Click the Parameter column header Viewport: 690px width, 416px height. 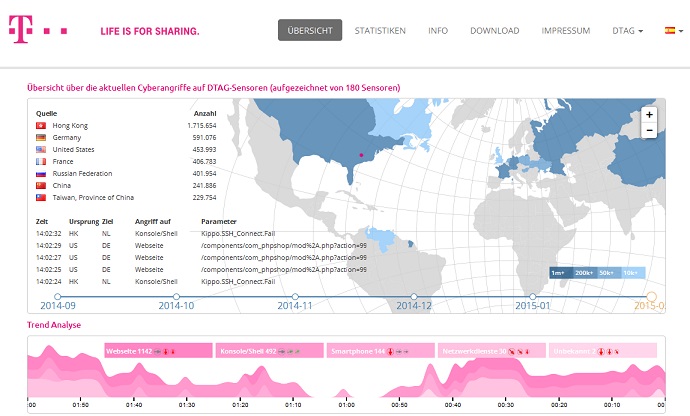pyautogui.click(x=219, y=221)
